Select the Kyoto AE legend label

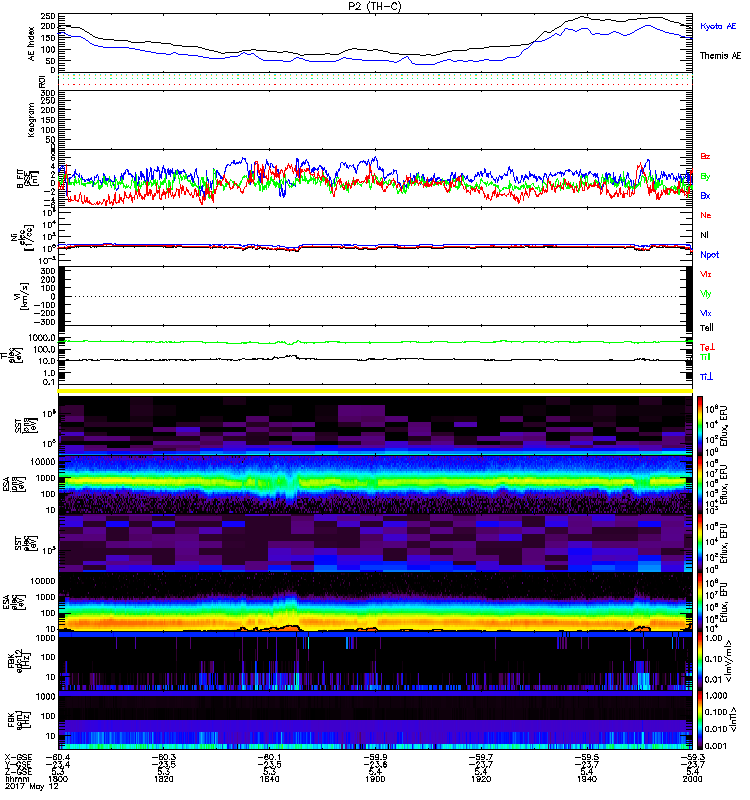coord(718,26)
